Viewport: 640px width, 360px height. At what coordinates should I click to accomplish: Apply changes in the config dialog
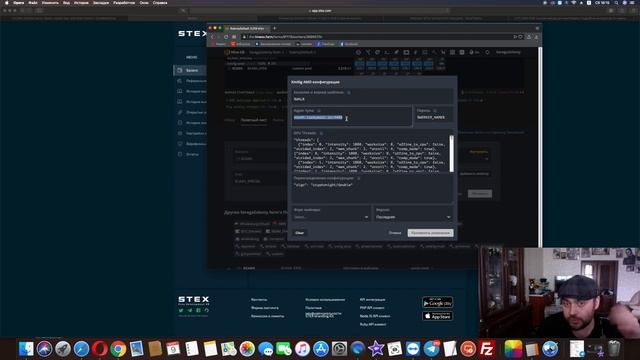click(x=430, y=233)
